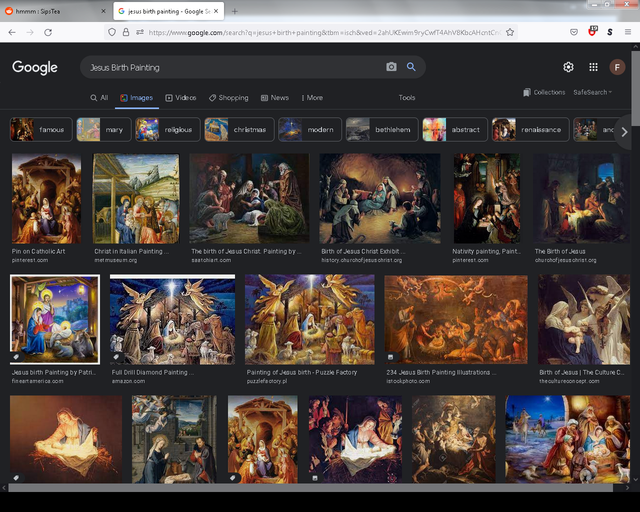Open the SafeSearch dropdown
The width and height of the screenshot is (640, 512).
[593, 92]
